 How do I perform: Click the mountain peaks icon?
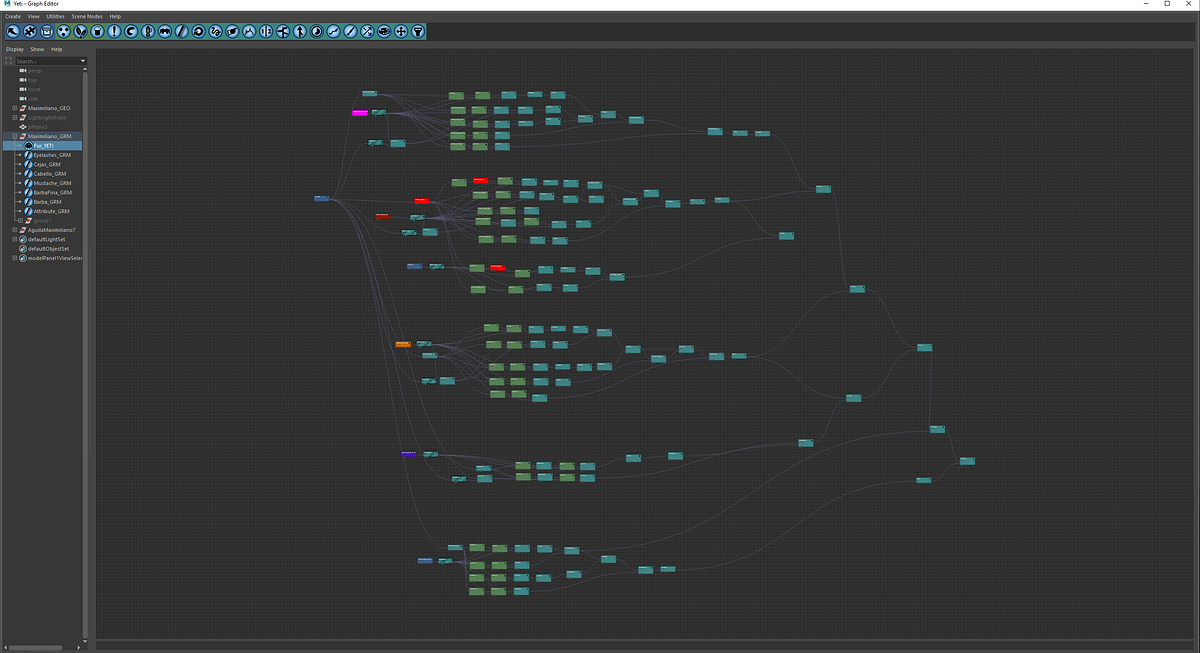[x=249, y=32]
